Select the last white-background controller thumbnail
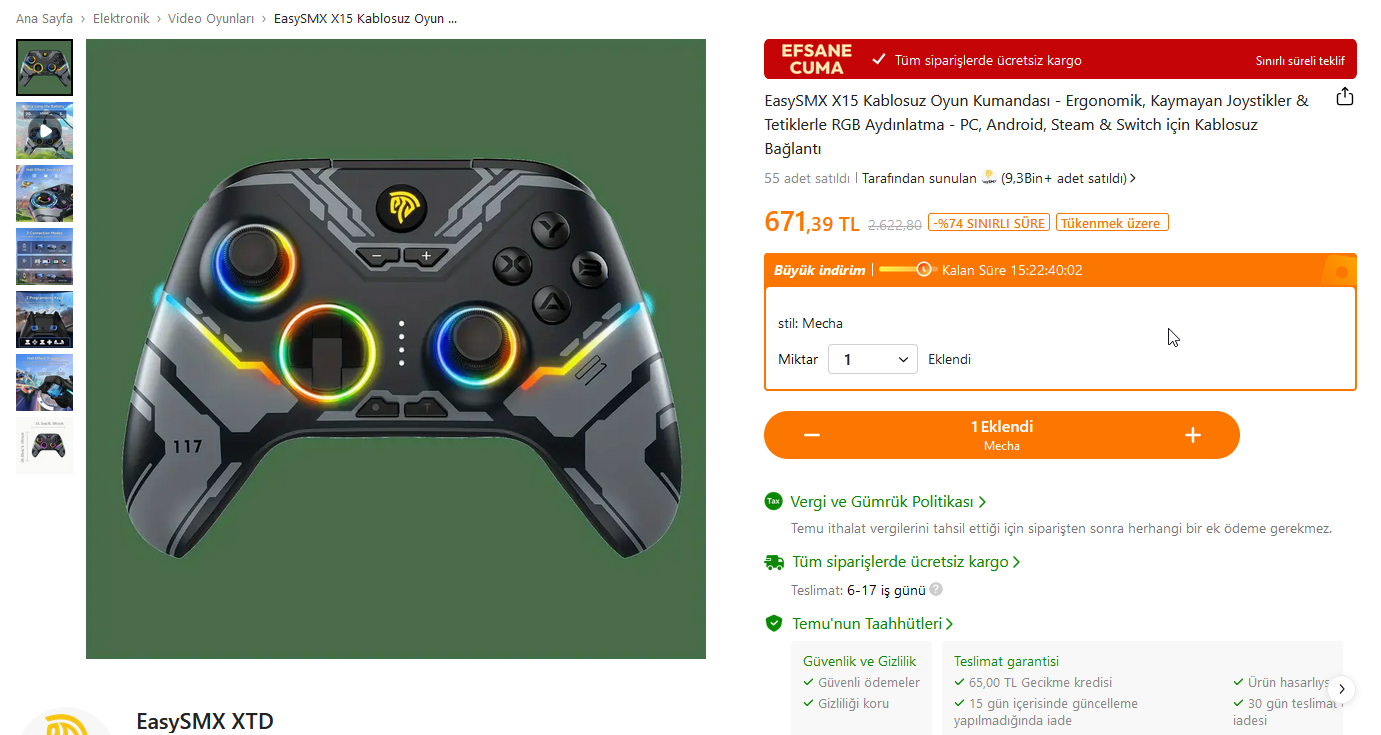 coord(44,445)
